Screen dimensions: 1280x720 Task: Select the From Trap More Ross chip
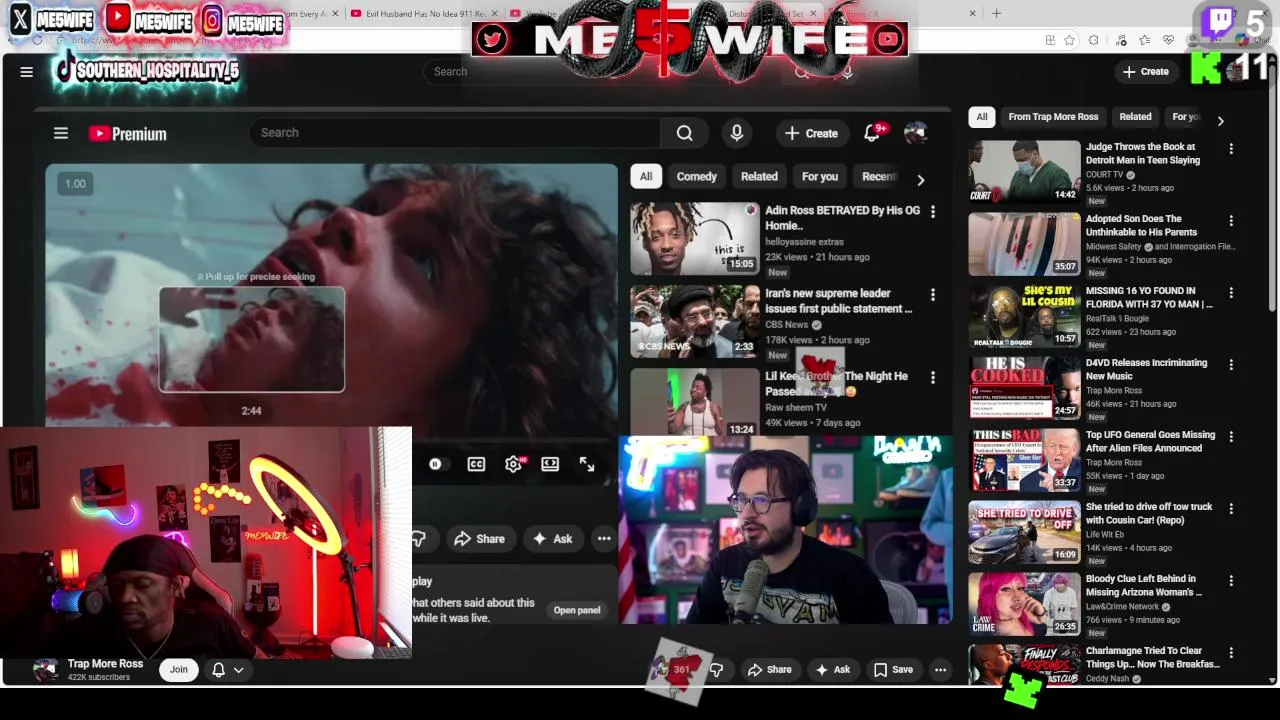[x=1053, y=117]
